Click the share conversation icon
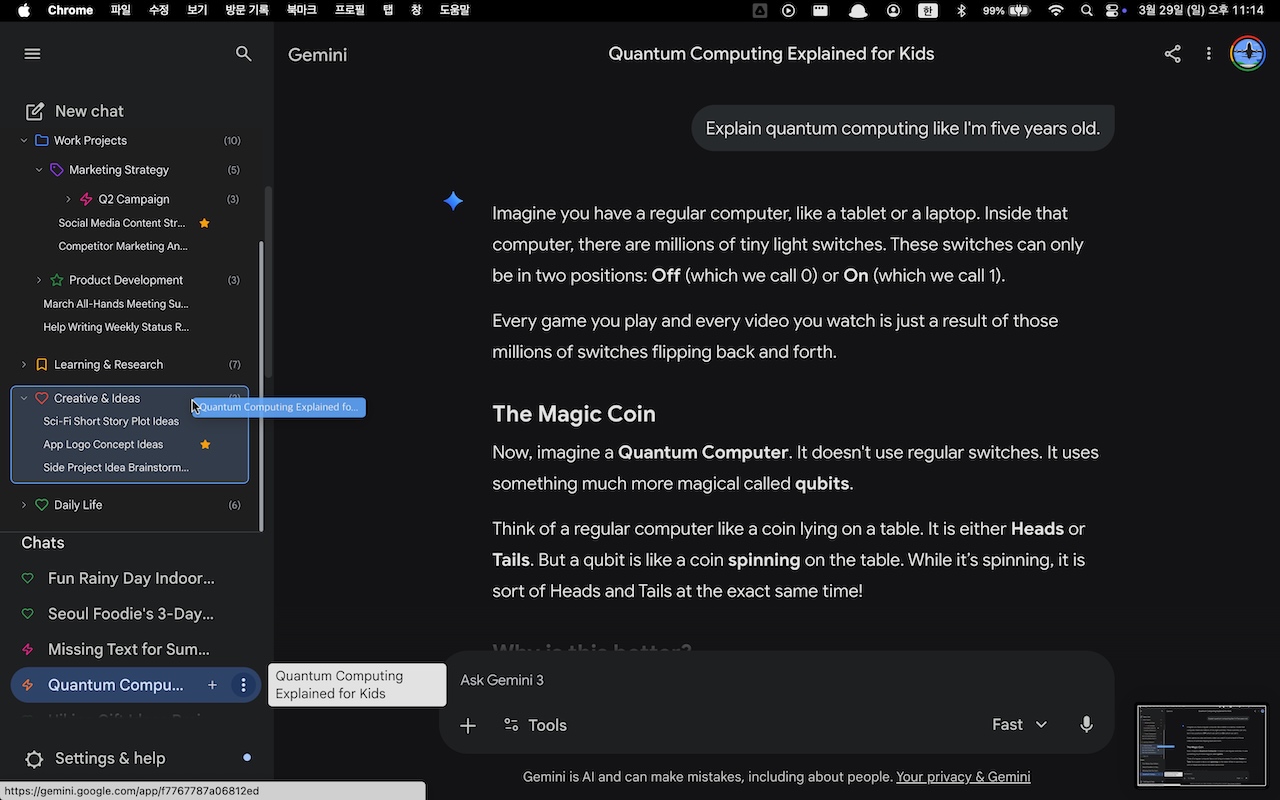Screen dimensions: 1280x800 1172,54
